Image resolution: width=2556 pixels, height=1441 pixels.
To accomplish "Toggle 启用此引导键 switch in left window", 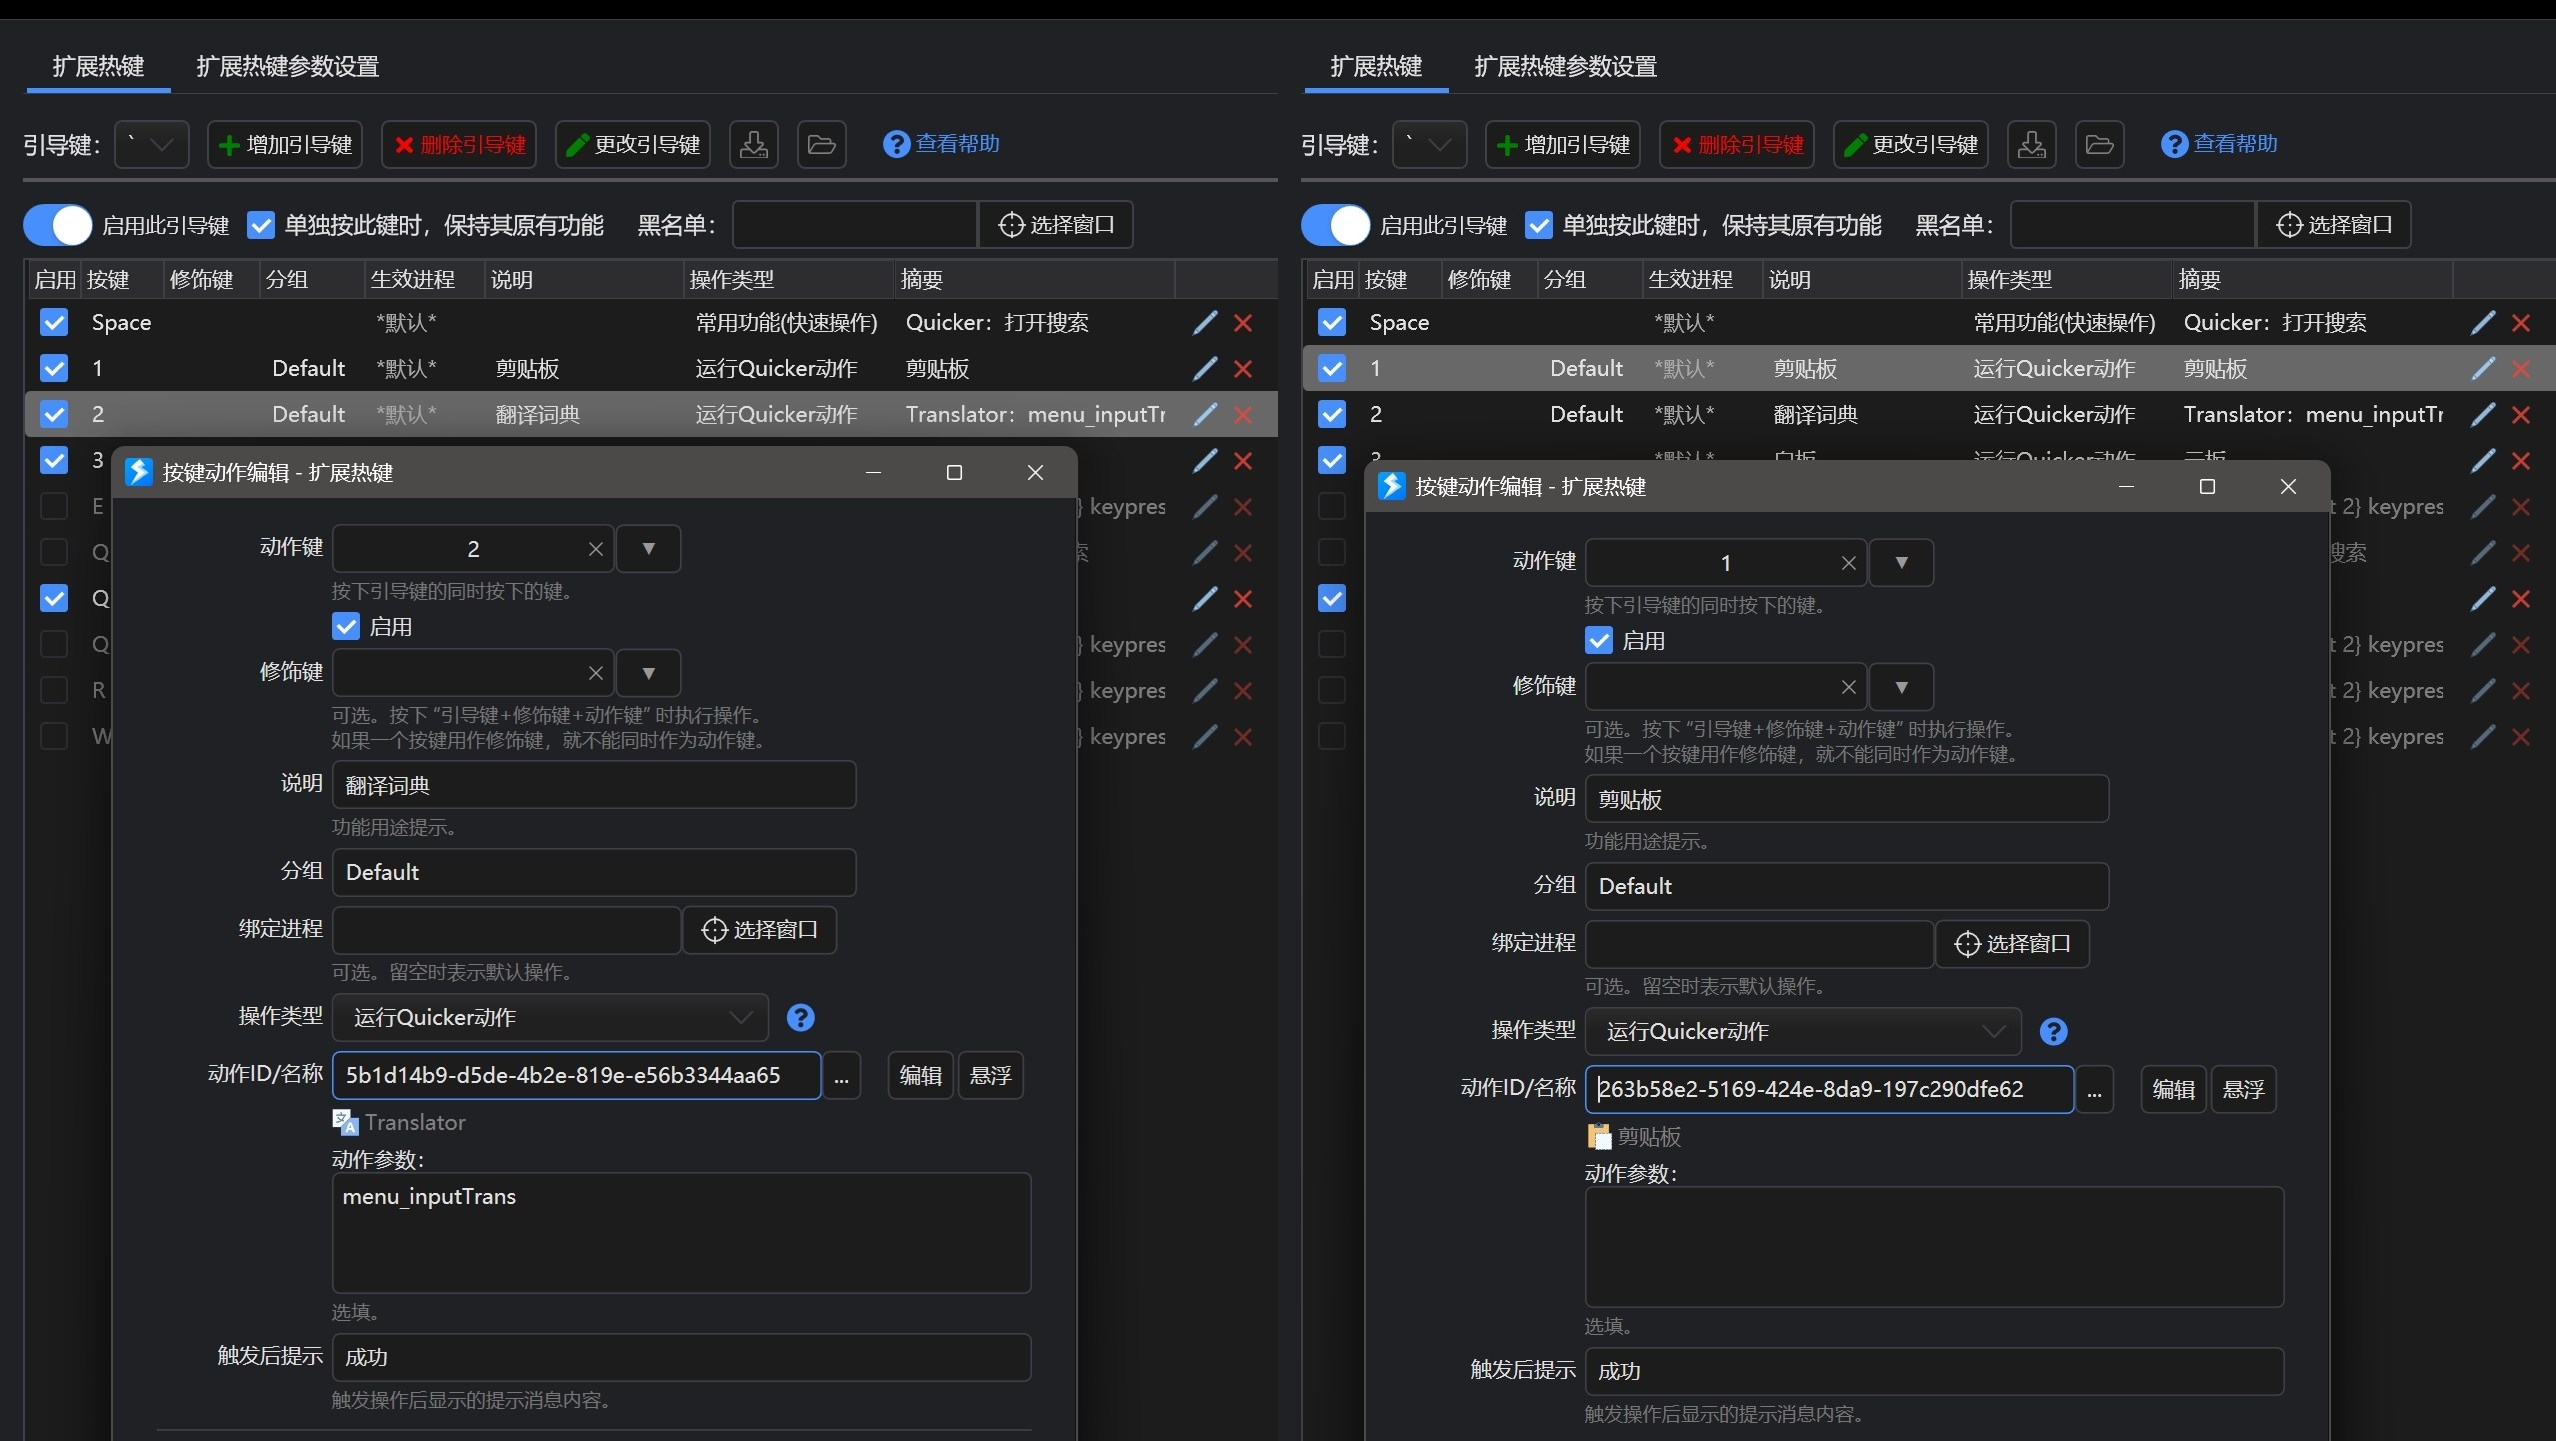I will (x=57, y=225).
